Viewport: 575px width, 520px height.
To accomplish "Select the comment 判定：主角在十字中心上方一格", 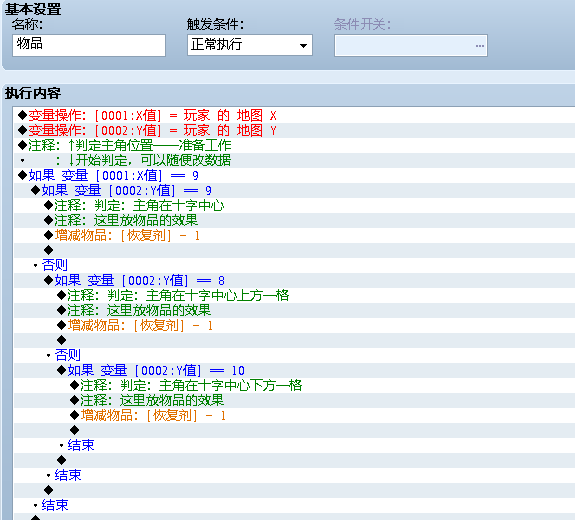I will click(173, 296).
